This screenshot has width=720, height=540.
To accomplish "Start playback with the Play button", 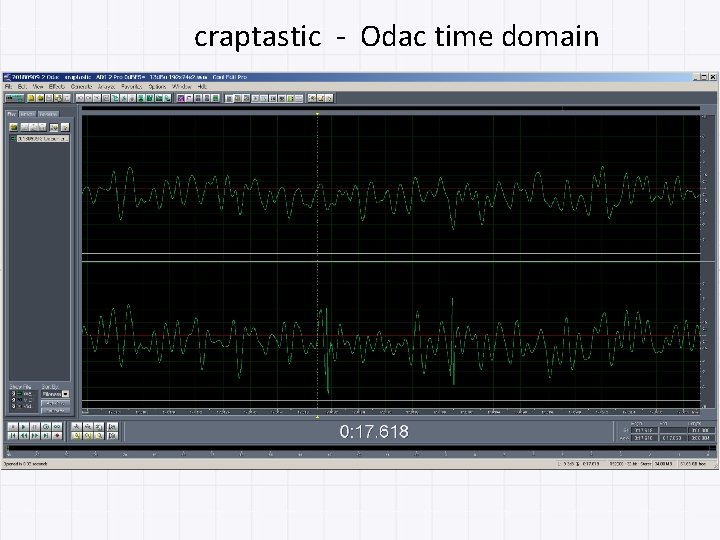I will click(24, 427).
